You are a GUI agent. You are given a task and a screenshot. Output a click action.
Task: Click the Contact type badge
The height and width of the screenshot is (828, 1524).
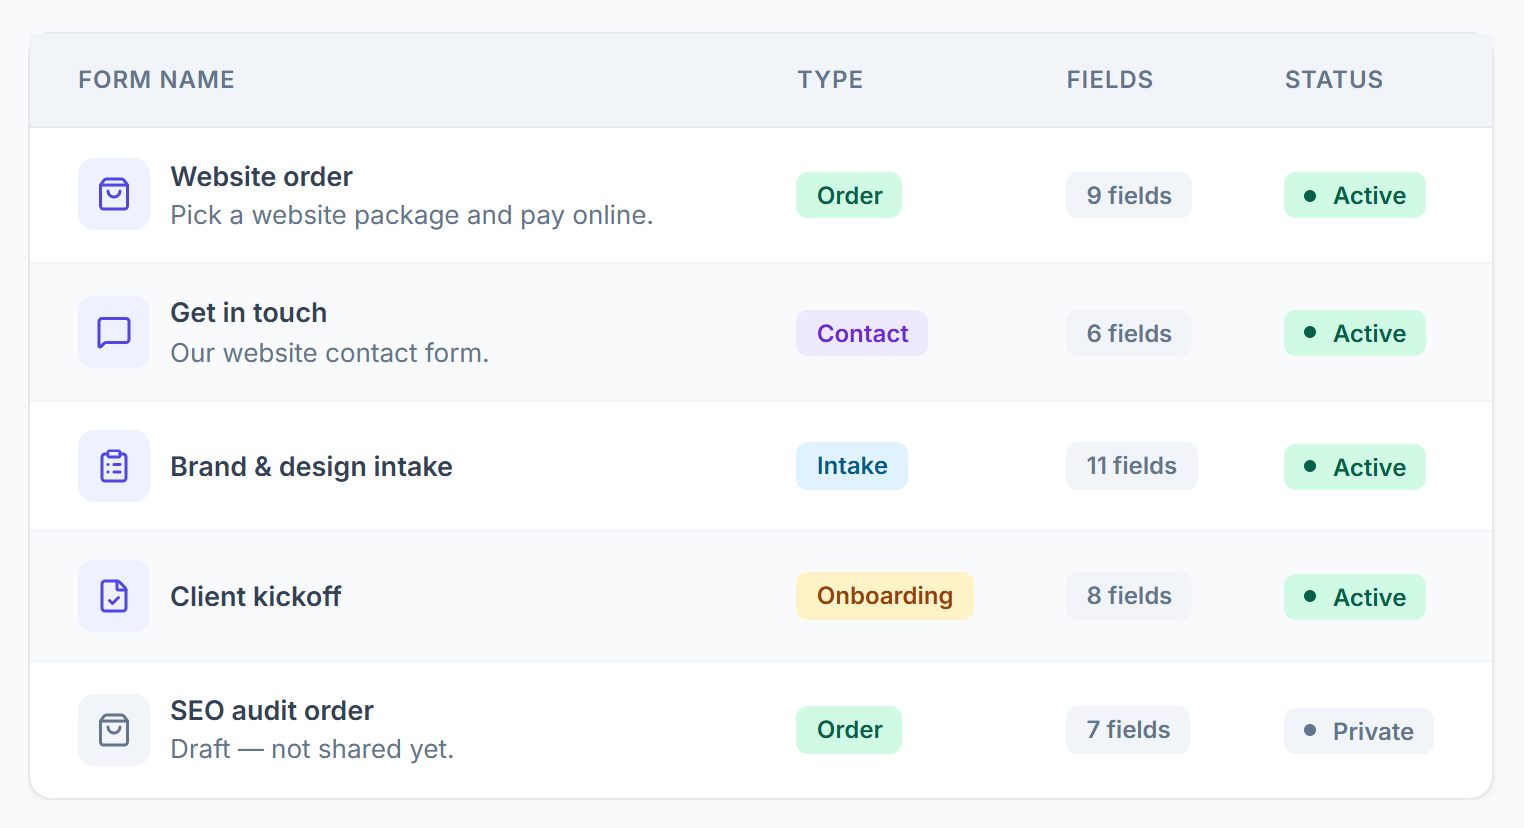pyautogui.click(x=862, y=333)
